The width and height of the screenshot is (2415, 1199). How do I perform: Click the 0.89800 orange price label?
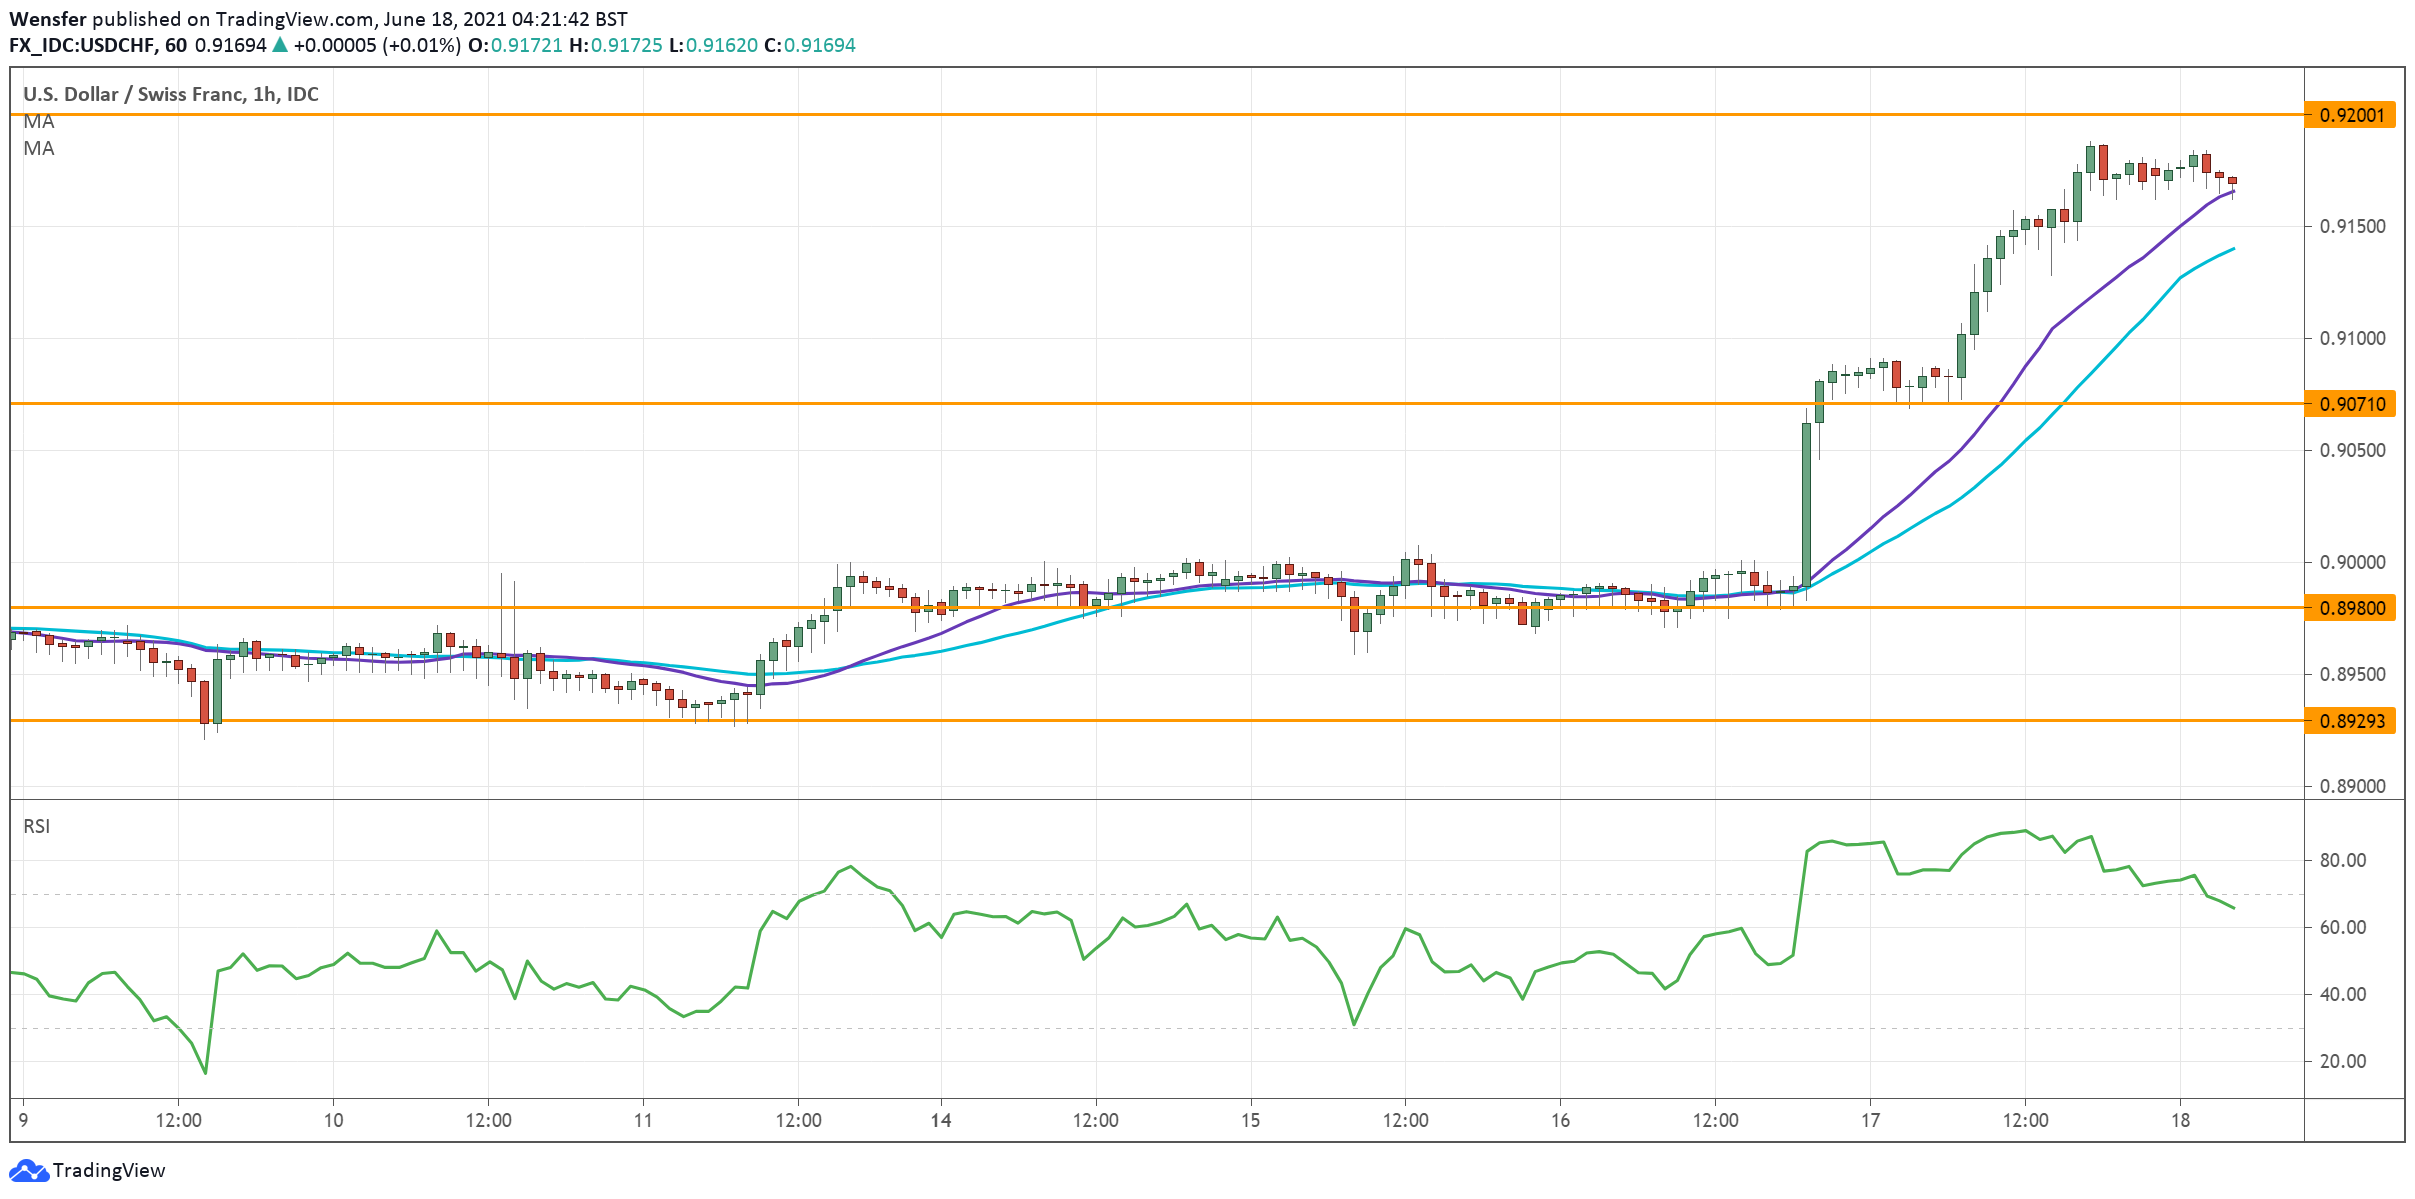coord(2351,608)
